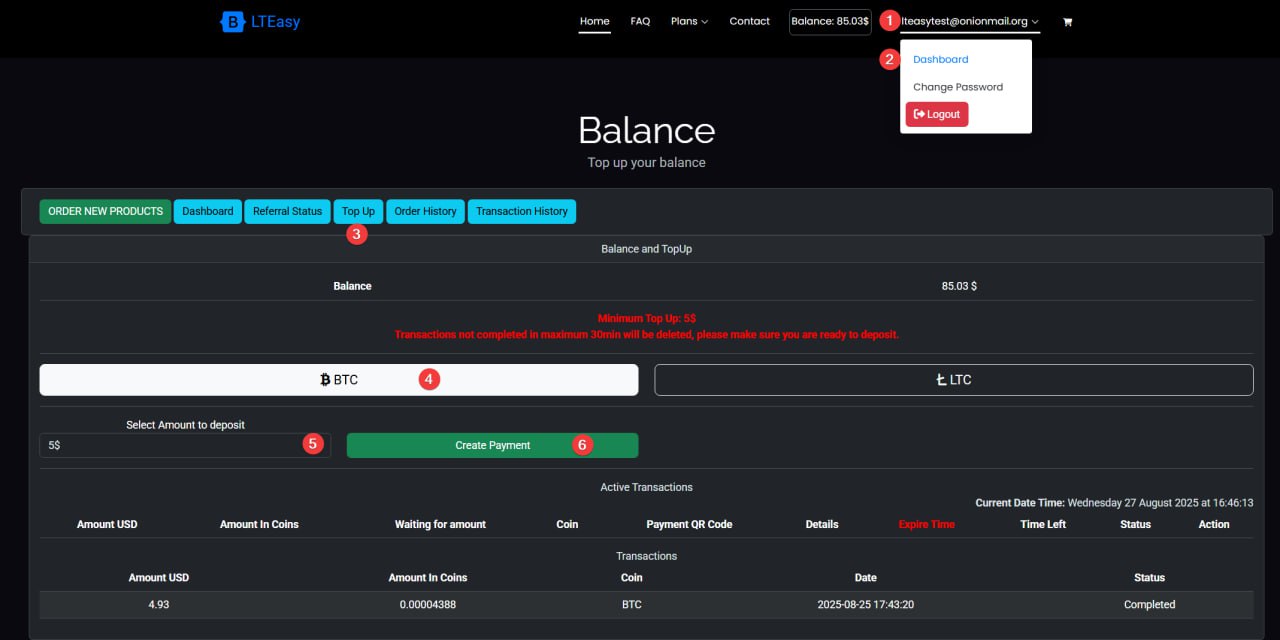Screen dimensions: 1280x640
Task: Open the shopping cart icon
Action: pyautogui.click(x=1067, y=22)
